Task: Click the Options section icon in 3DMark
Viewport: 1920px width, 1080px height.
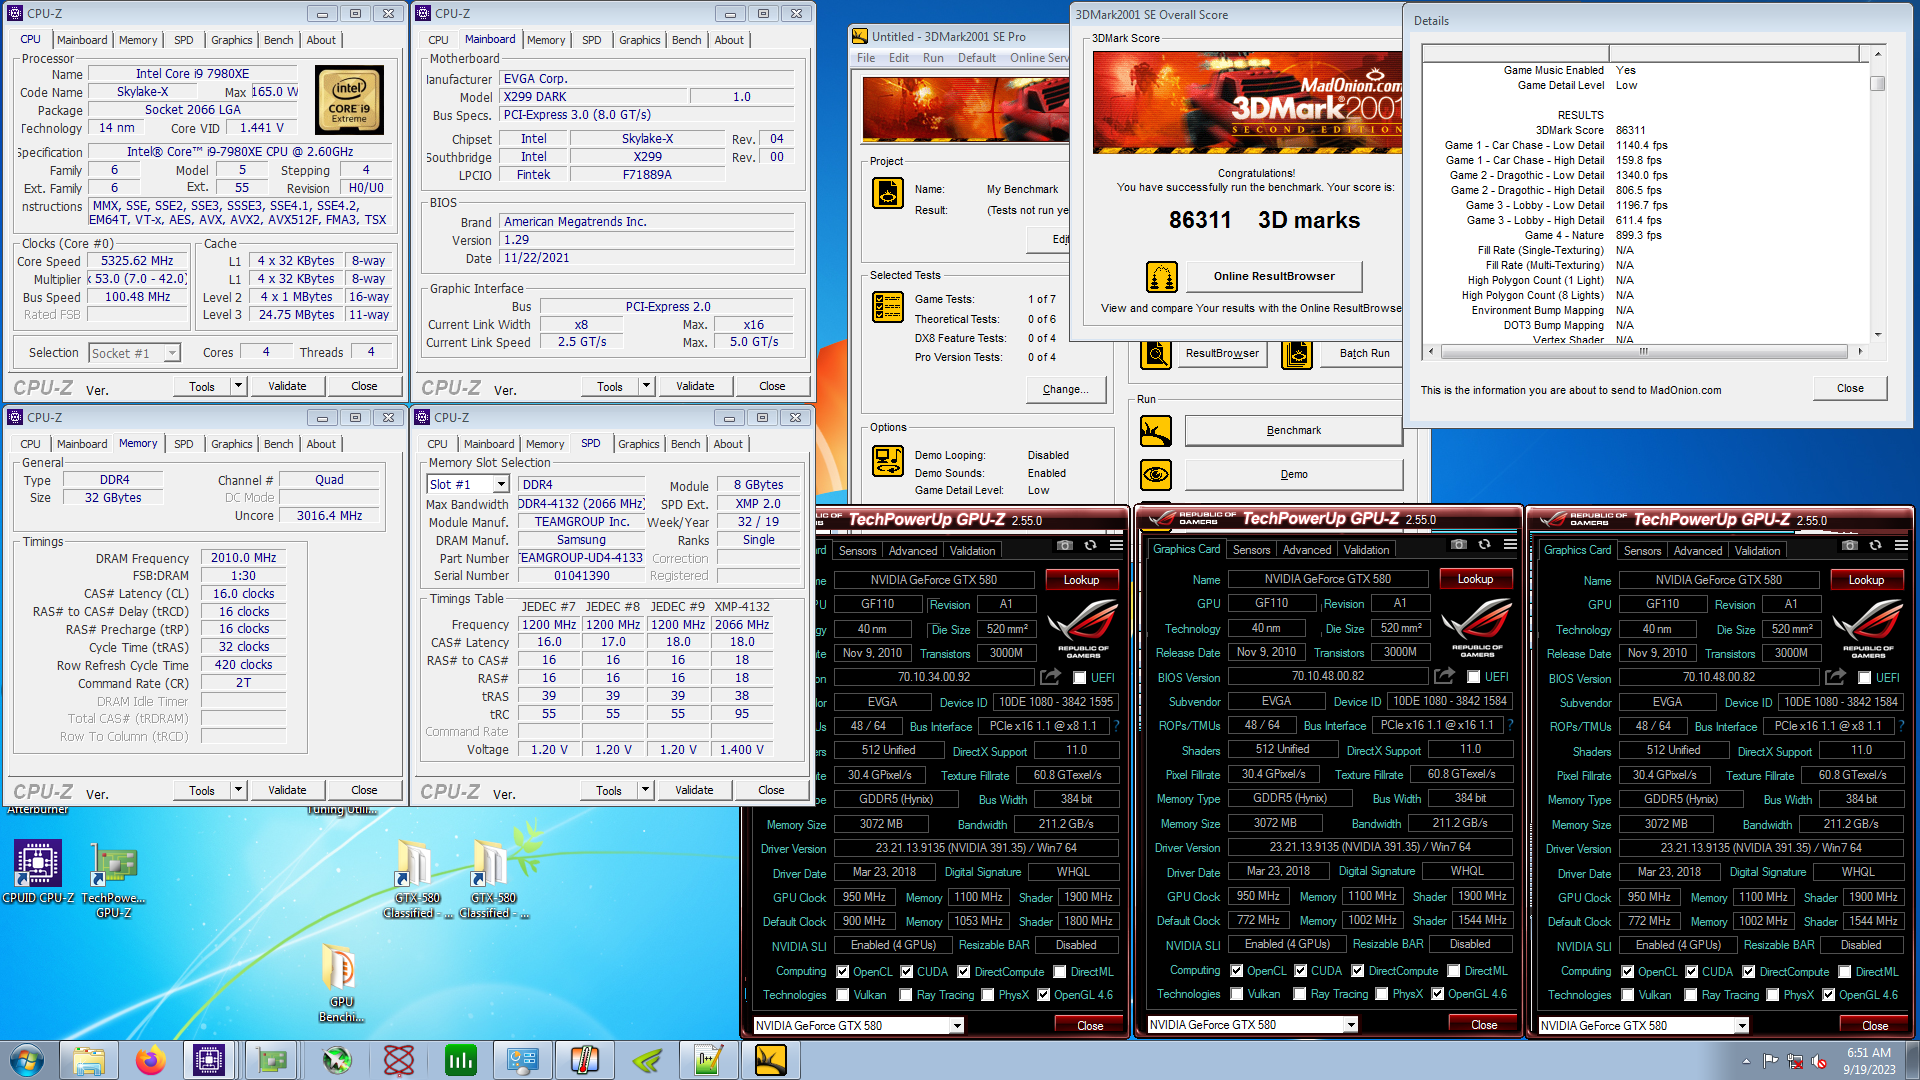Action: point(888,462)
